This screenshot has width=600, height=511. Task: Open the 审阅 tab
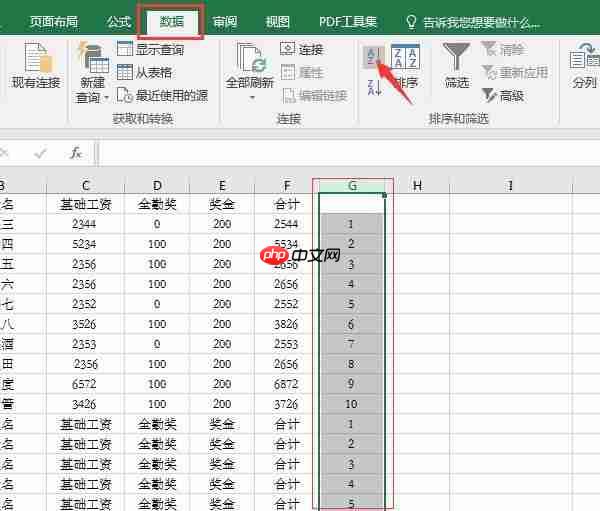[225, 22]
